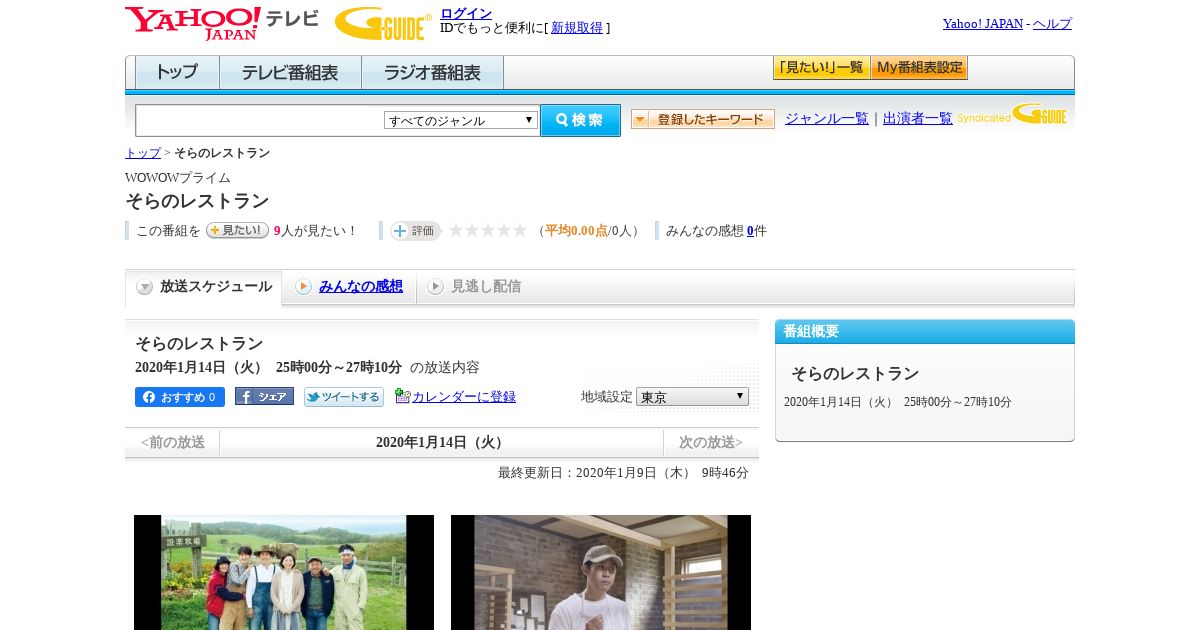Image resolution: width=1200 pixels, height=630 pixels.
Task: Open My番組表設定 button
Action: (x=919, y=68)
